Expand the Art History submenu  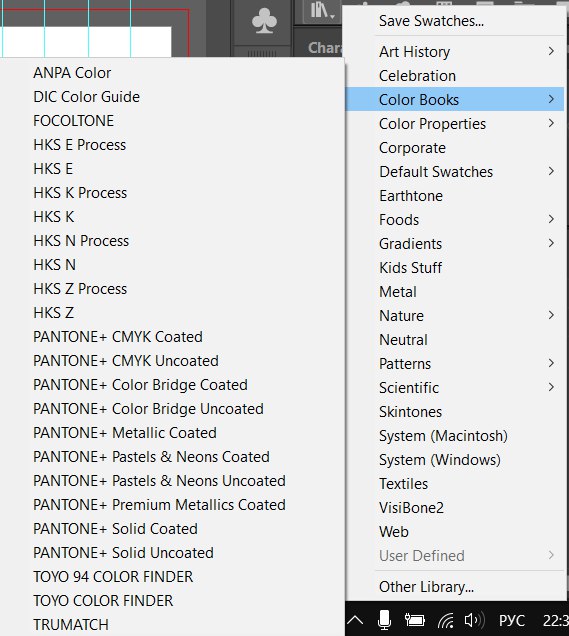point(455,52)
